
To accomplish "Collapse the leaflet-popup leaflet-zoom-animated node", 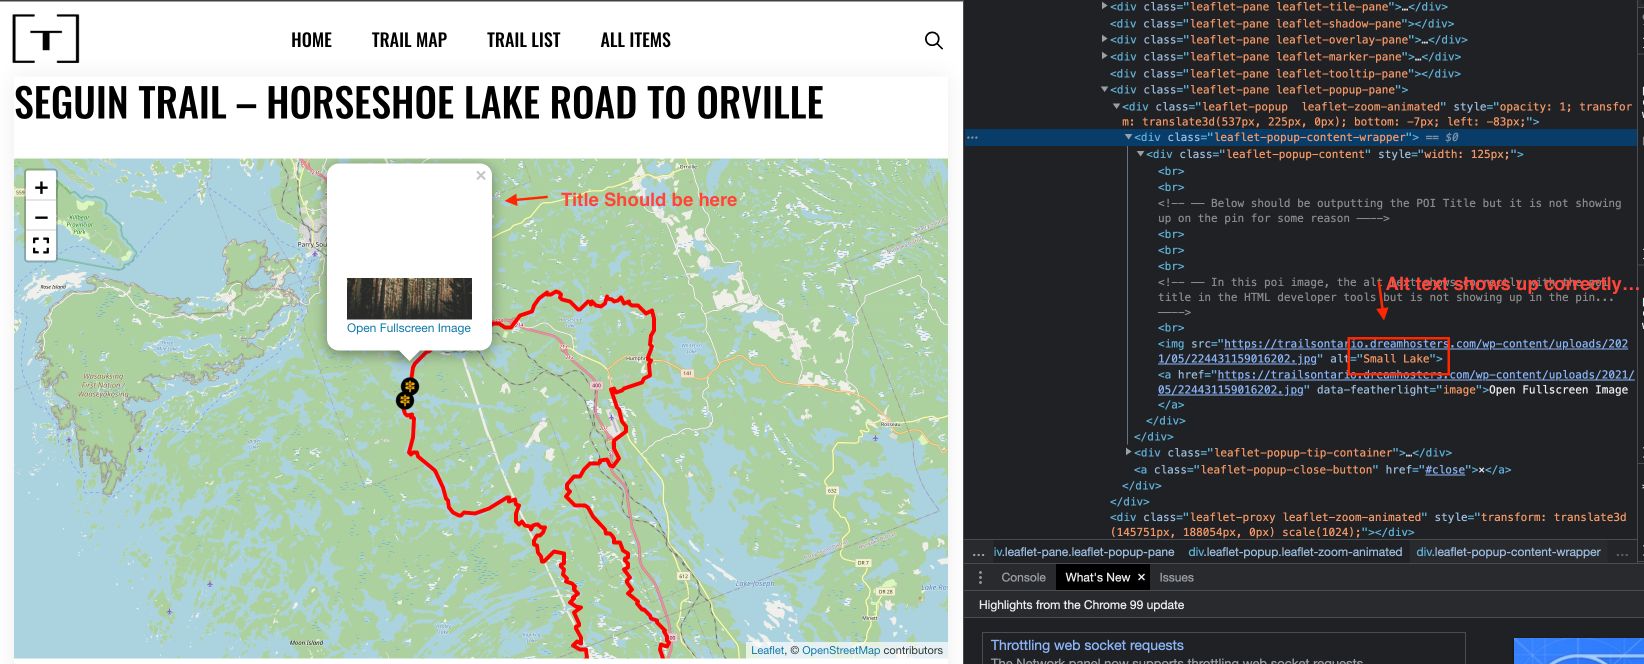I will (x=1116, y=106).
